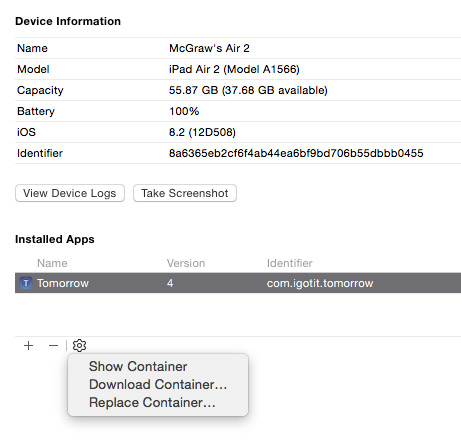Image resolution: width=461 pixels, height=442 pixels.
Task: Click the minus icon to remove app
Action: tap(53, 346)
